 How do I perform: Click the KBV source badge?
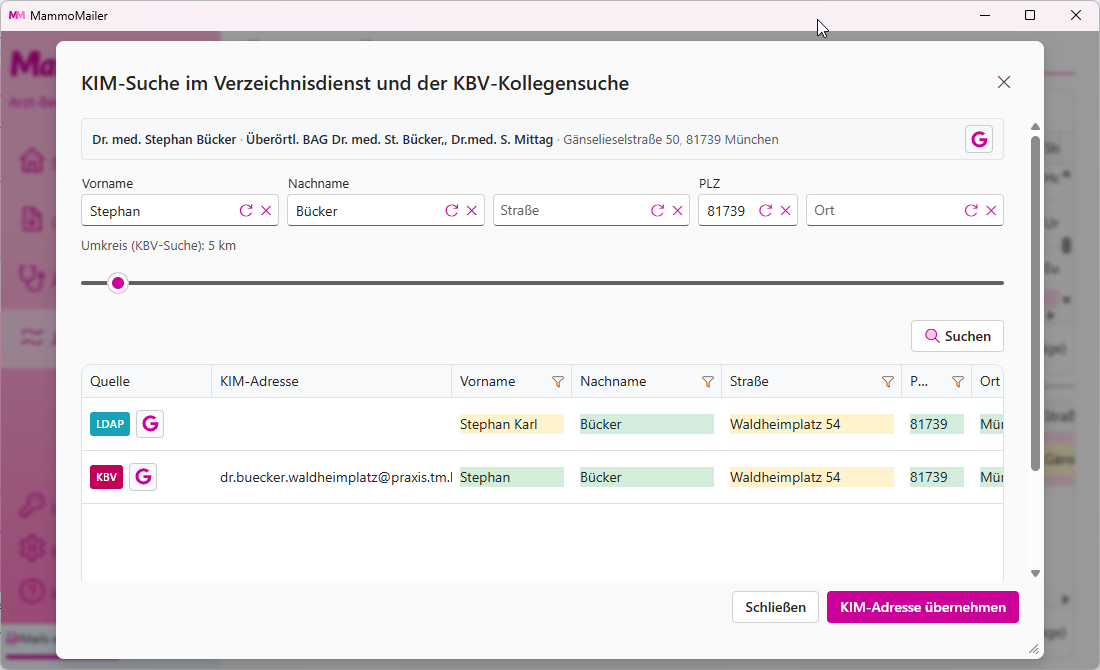coord(106,477)
